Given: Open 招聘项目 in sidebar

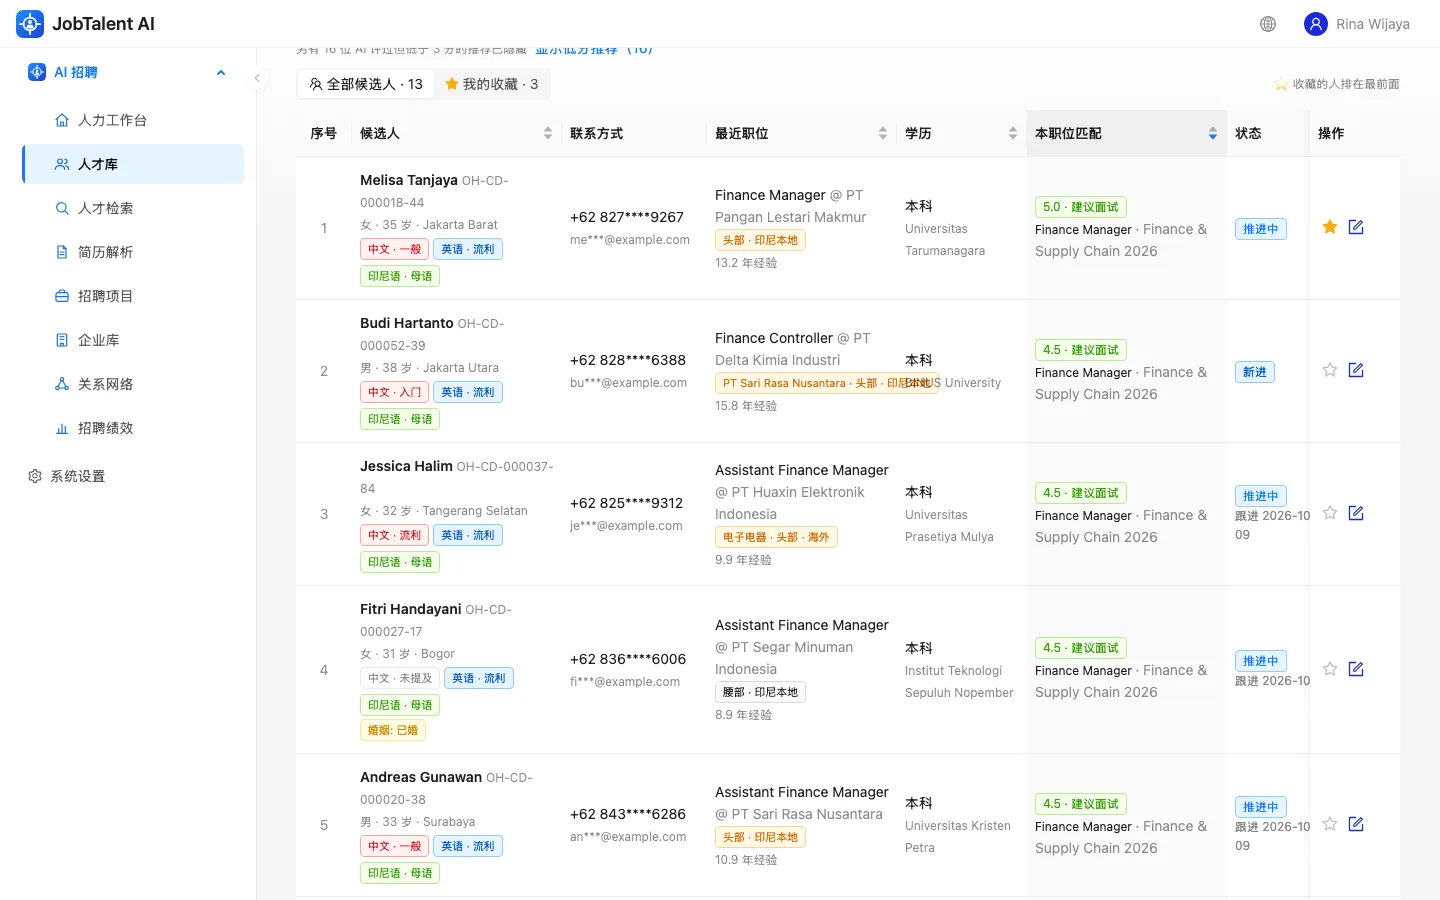Looking at the screenshot, I should (133, 296).
